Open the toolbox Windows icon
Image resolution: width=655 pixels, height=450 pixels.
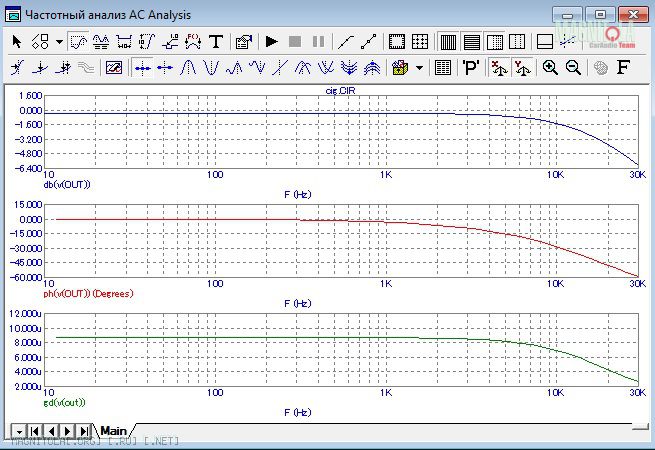400,67
